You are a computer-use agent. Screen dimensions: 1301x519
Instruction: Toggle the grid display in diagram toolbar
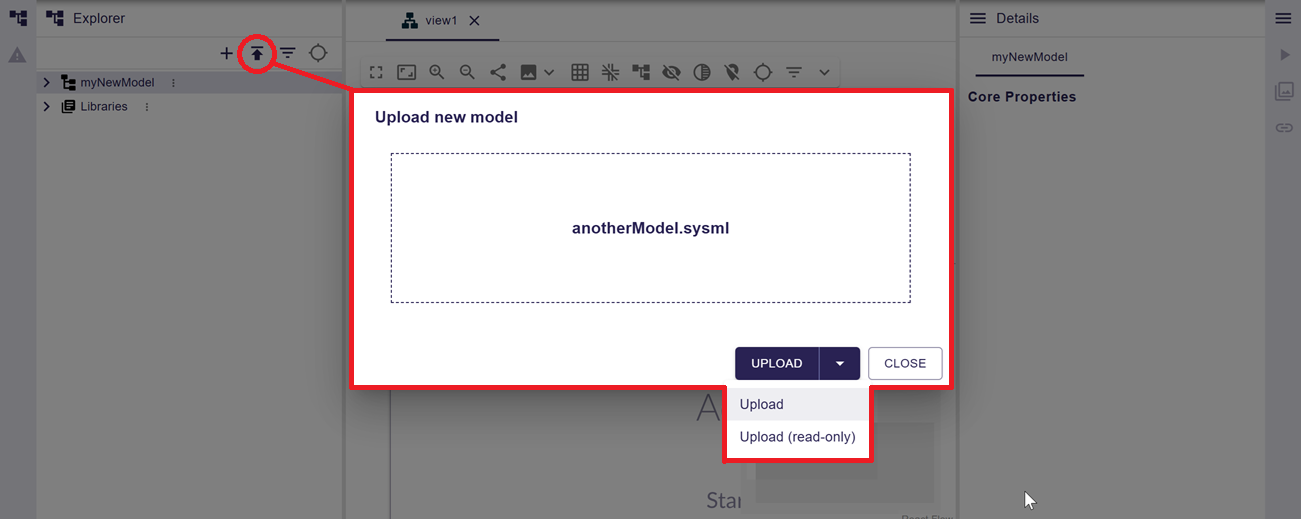point(580,72)
